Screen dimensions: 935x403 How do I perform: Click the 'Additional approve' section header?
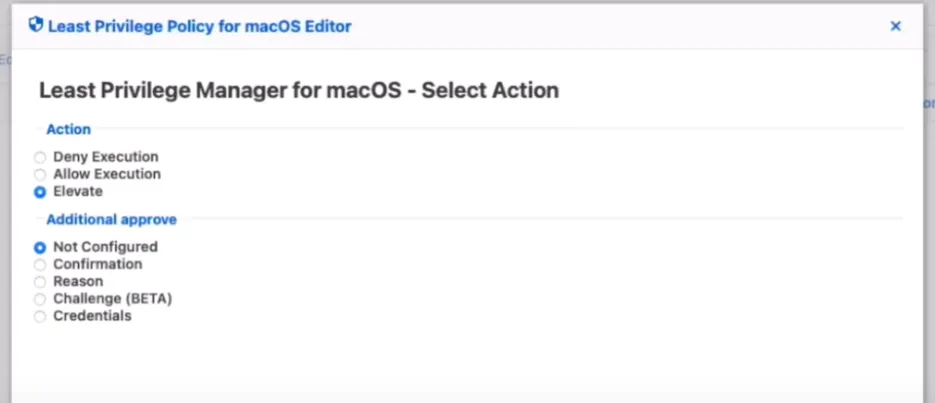[112, 219]
